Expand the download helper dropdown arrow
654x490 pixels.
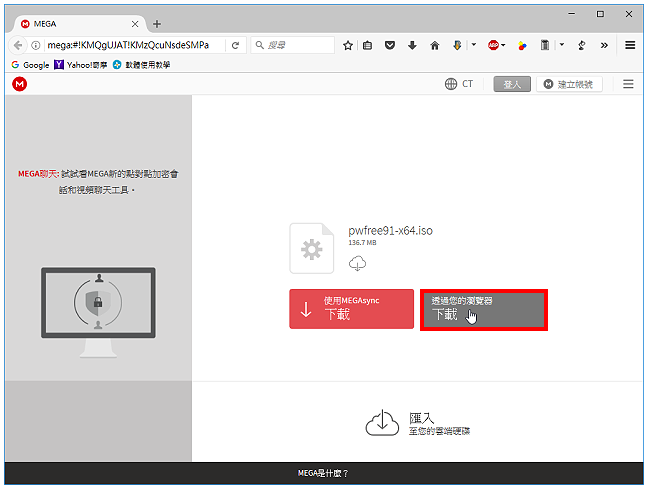point(474,44)
